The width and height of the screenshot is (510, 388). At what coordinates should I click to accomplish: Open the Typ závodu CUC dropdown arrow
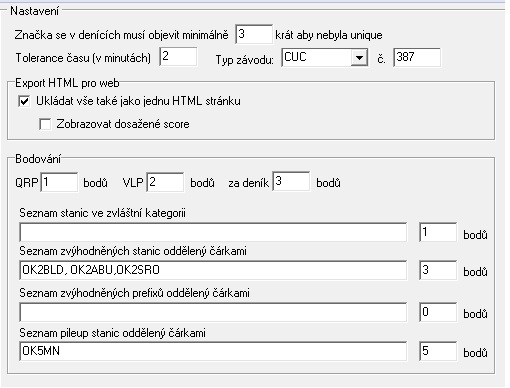point(359,58)
